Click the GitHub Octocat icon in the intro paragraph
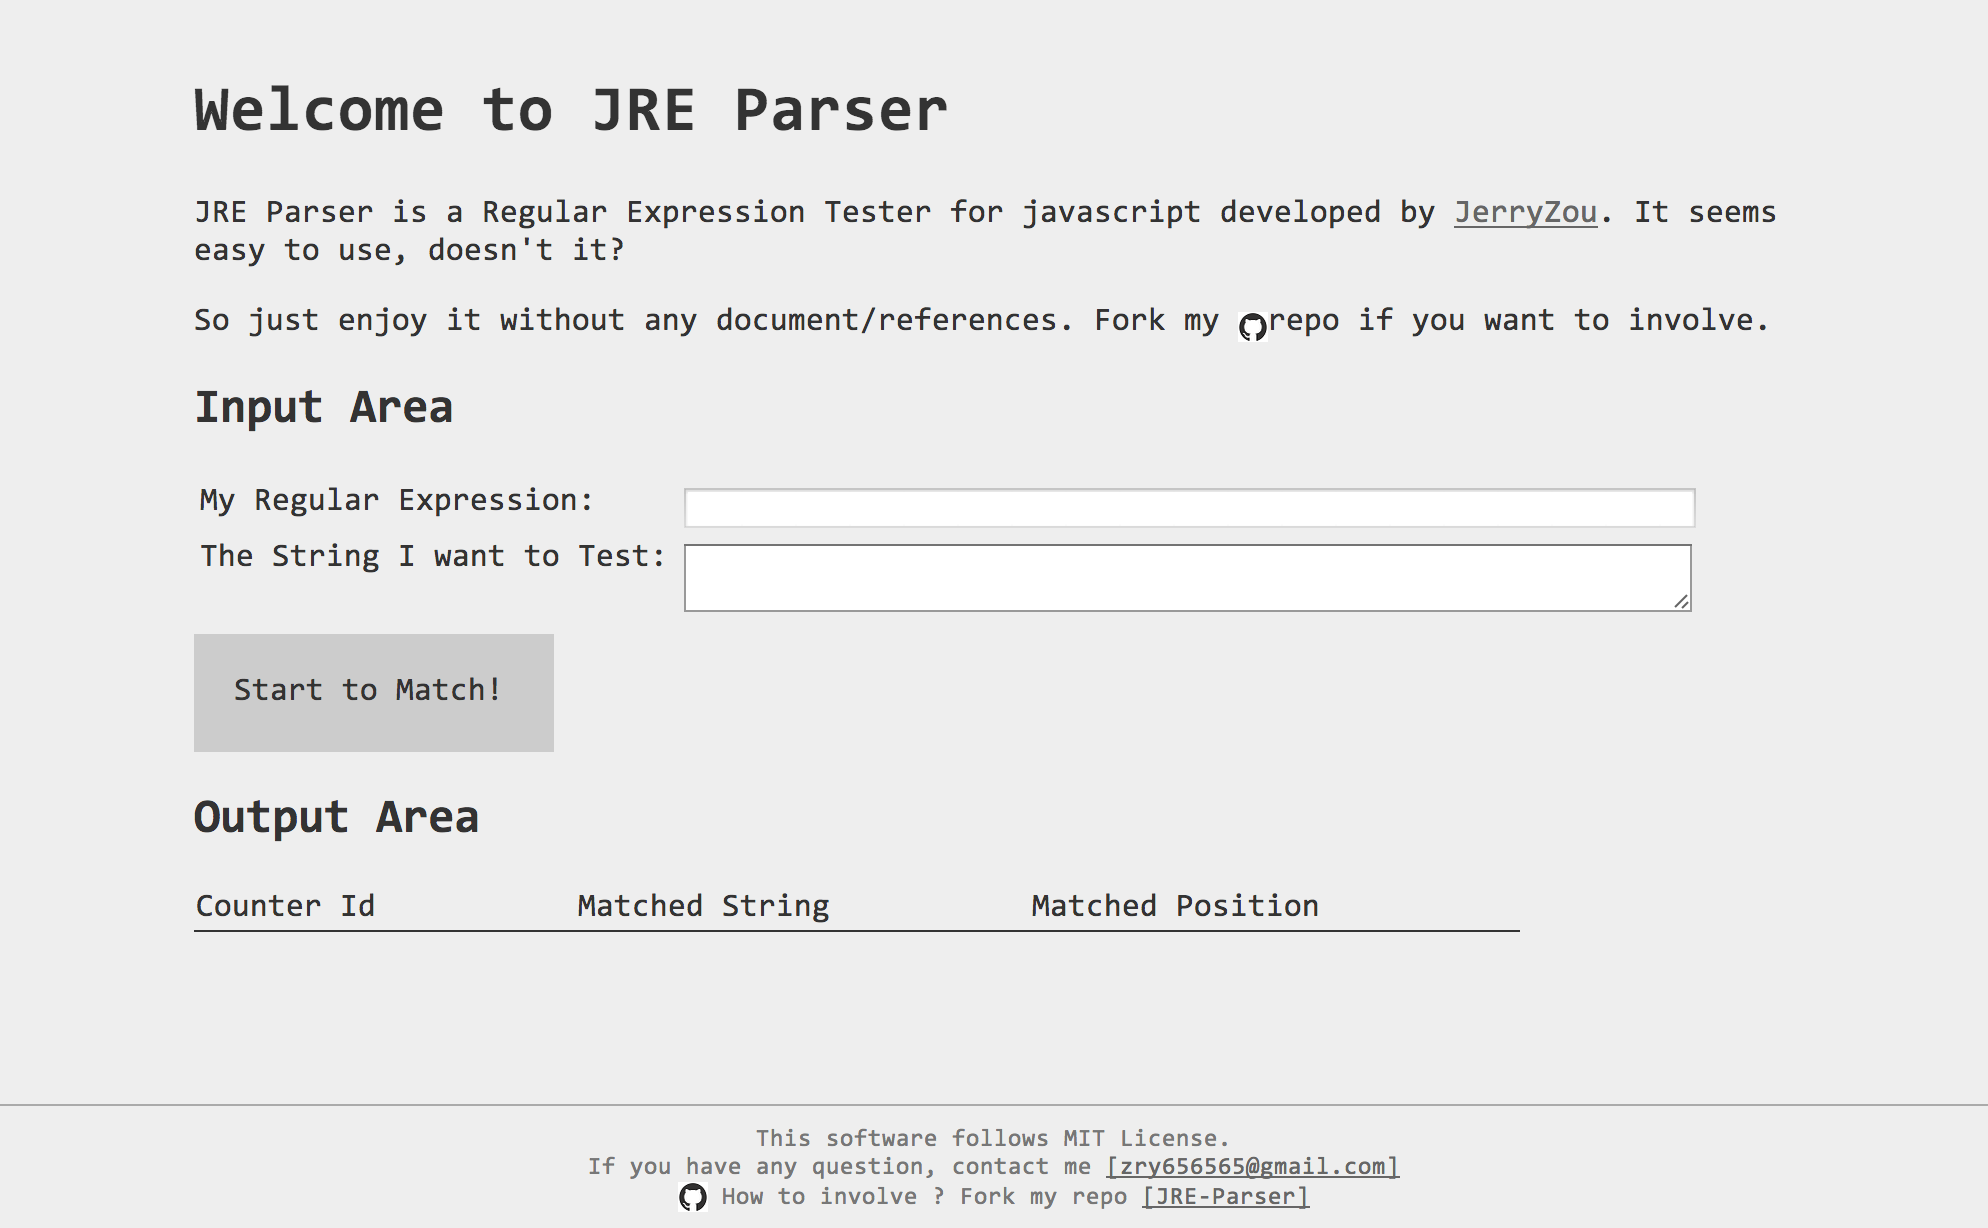 [1253, 326]
